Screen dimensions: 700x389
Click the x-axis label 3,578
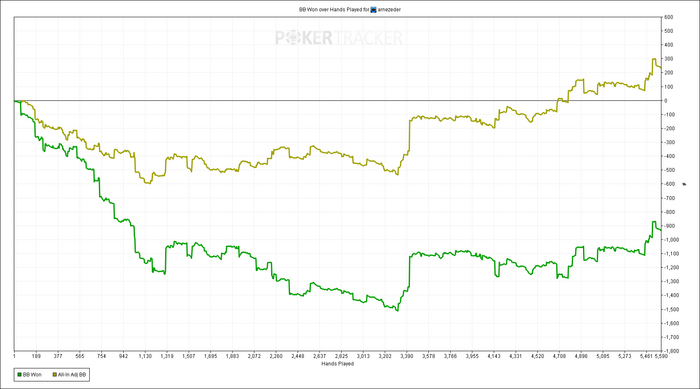[x=429, y=356]
